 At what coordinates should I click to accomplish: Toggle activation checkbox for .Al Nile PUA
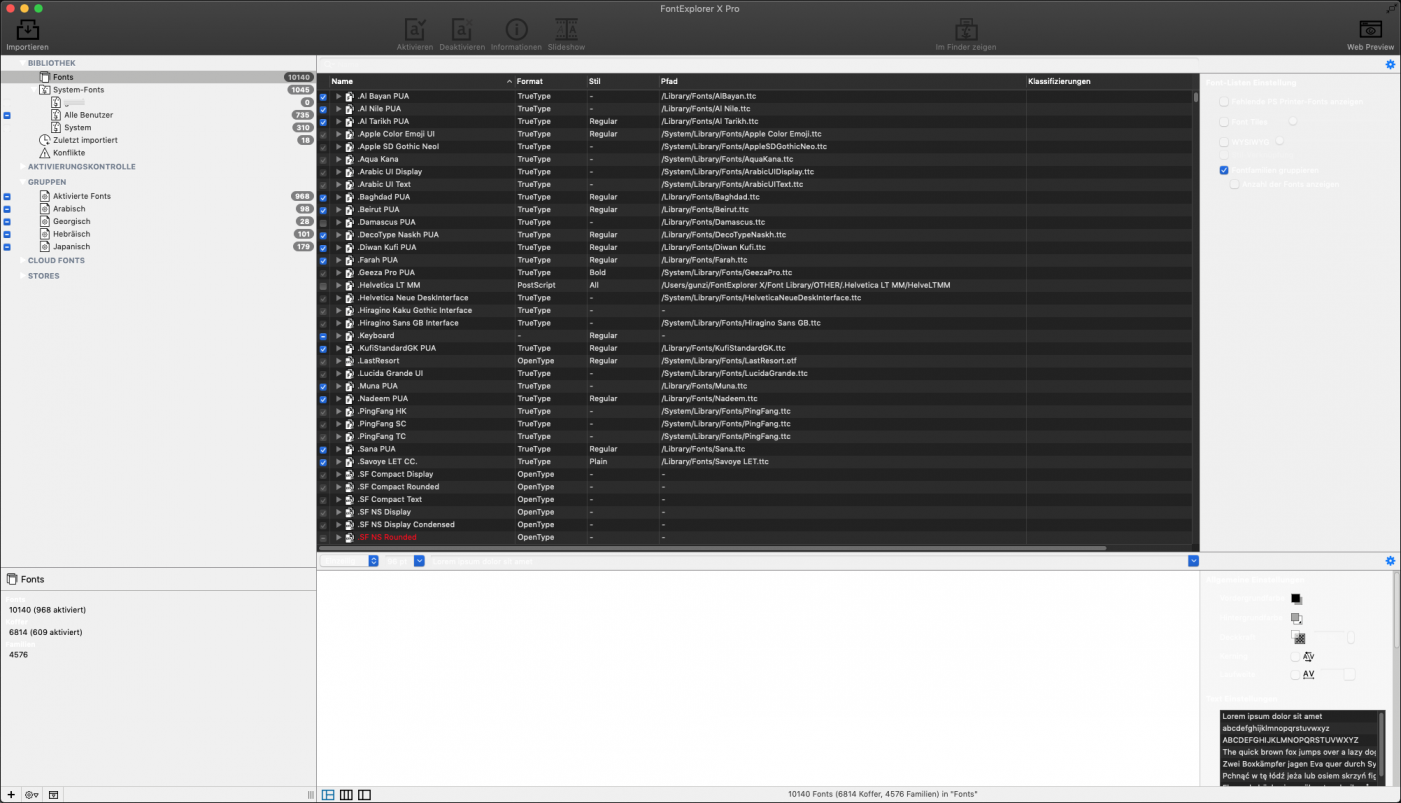[x=323, y=109]
